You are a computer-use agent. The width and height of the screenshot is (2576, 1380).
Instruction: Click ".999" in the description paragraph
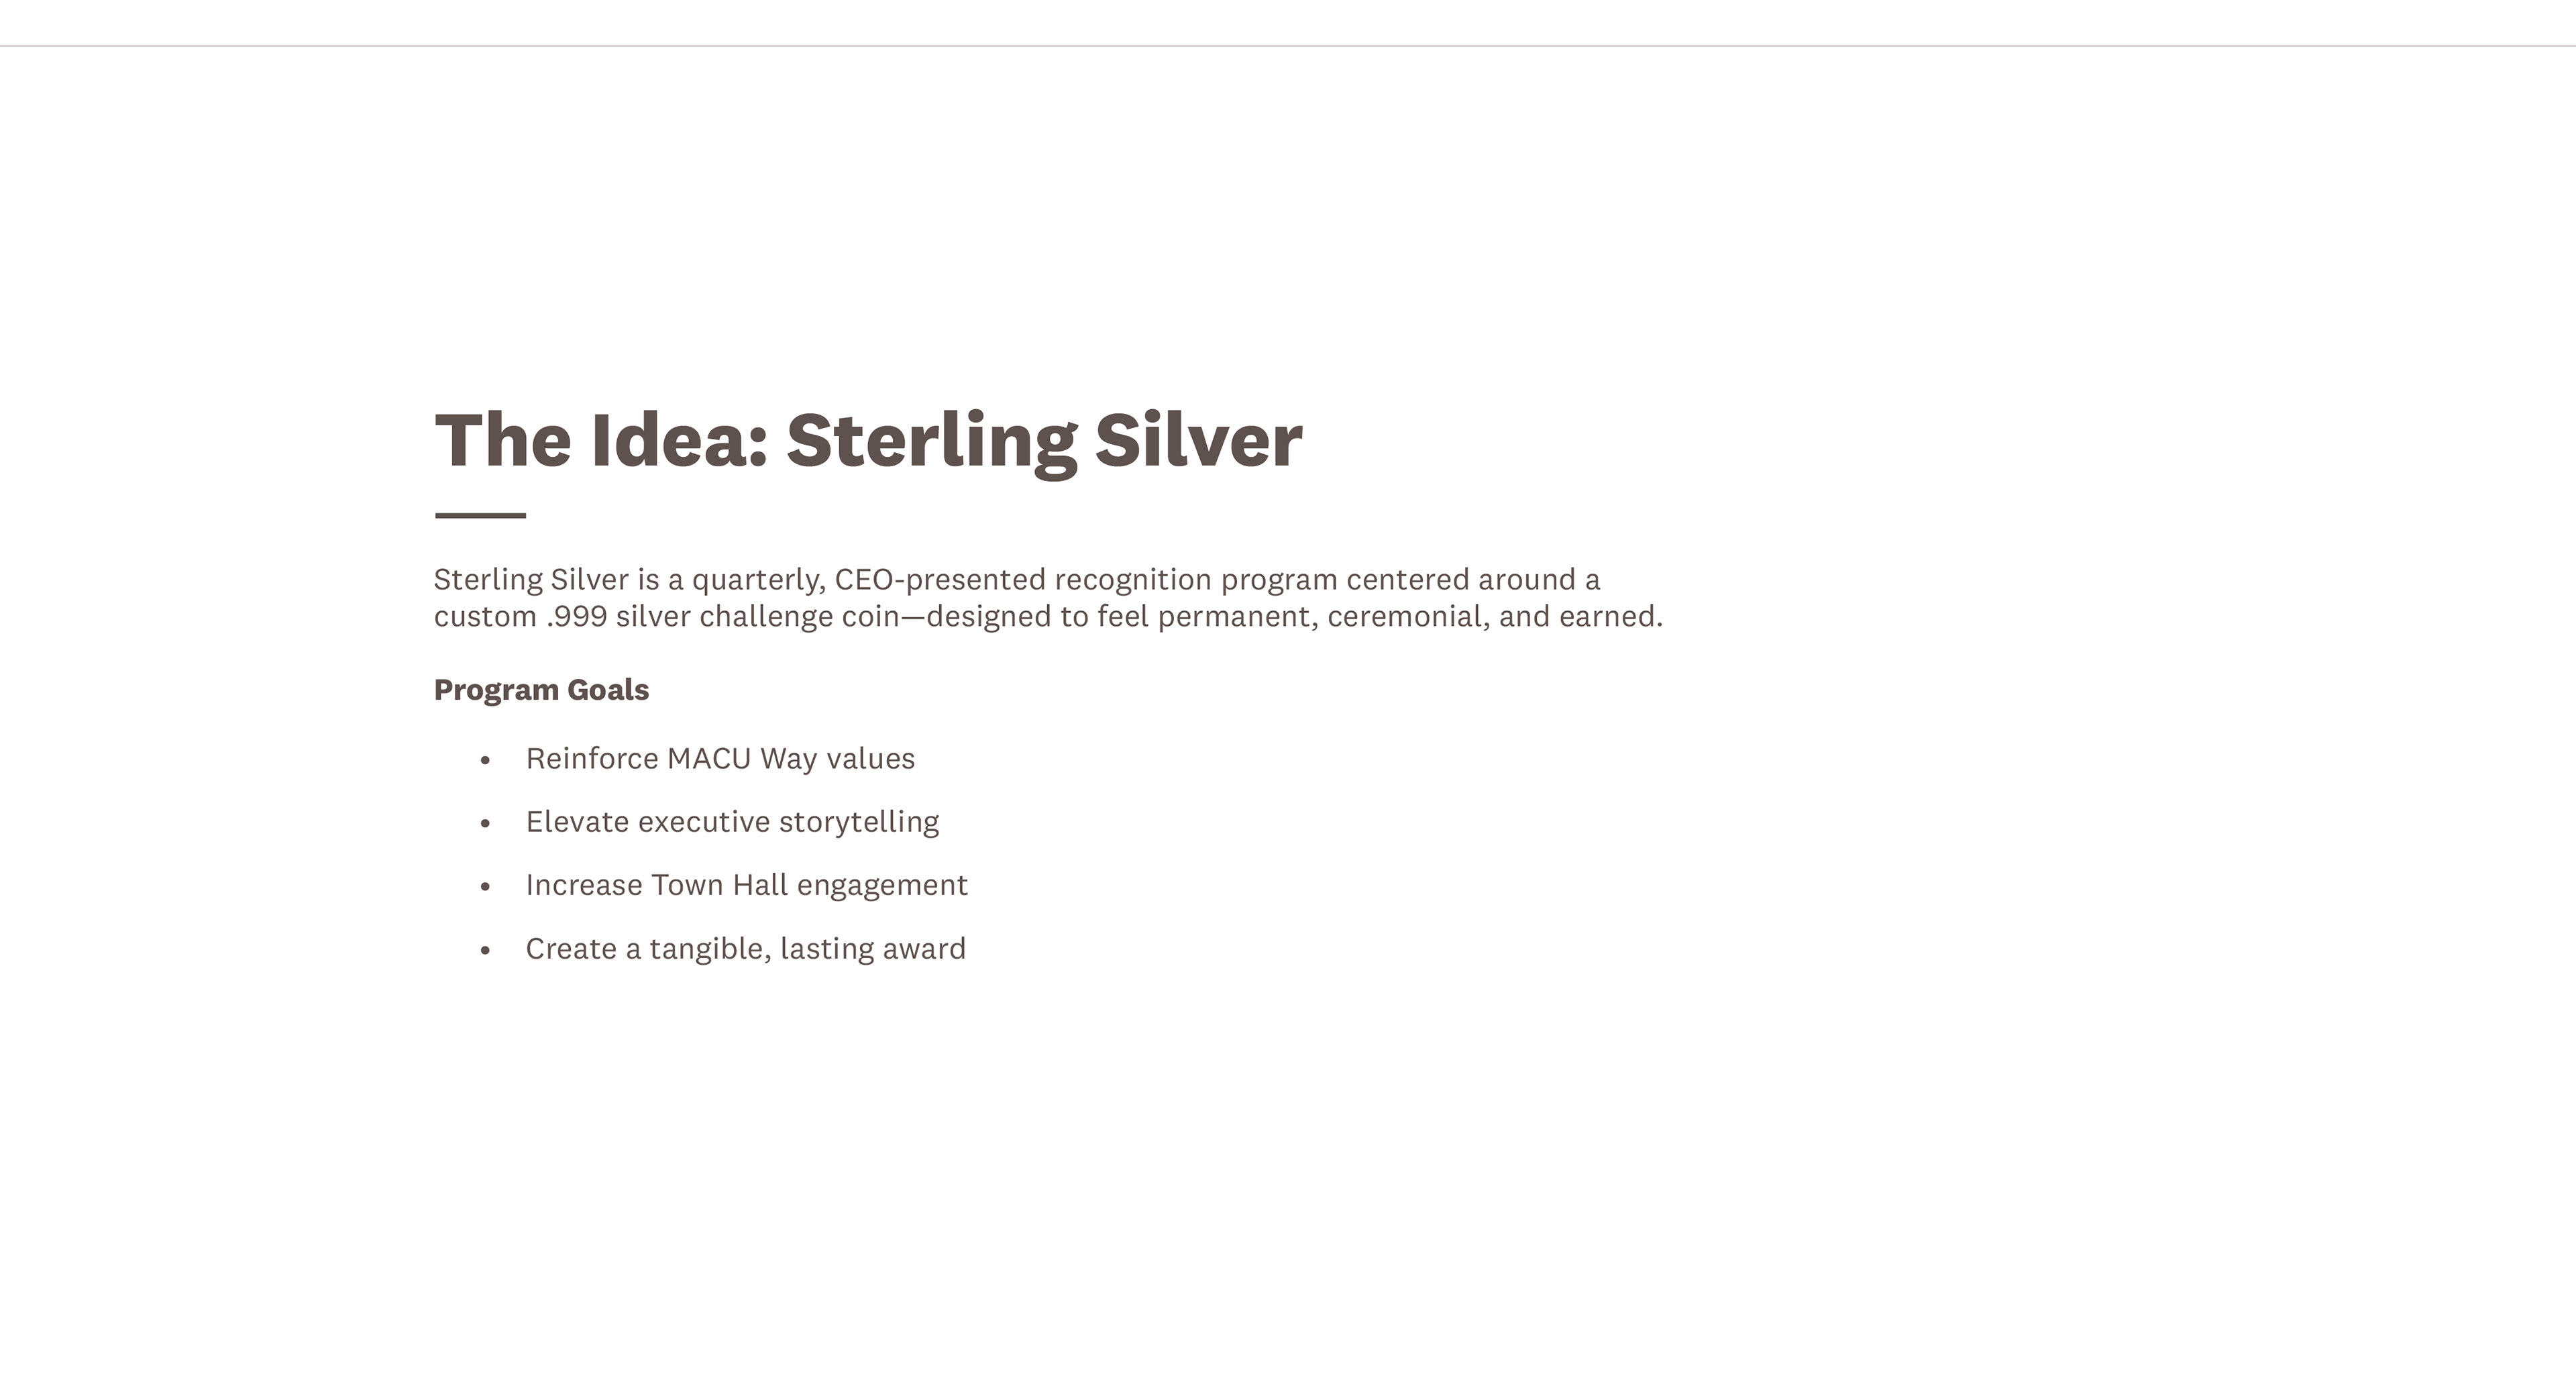tap(577, 617)
